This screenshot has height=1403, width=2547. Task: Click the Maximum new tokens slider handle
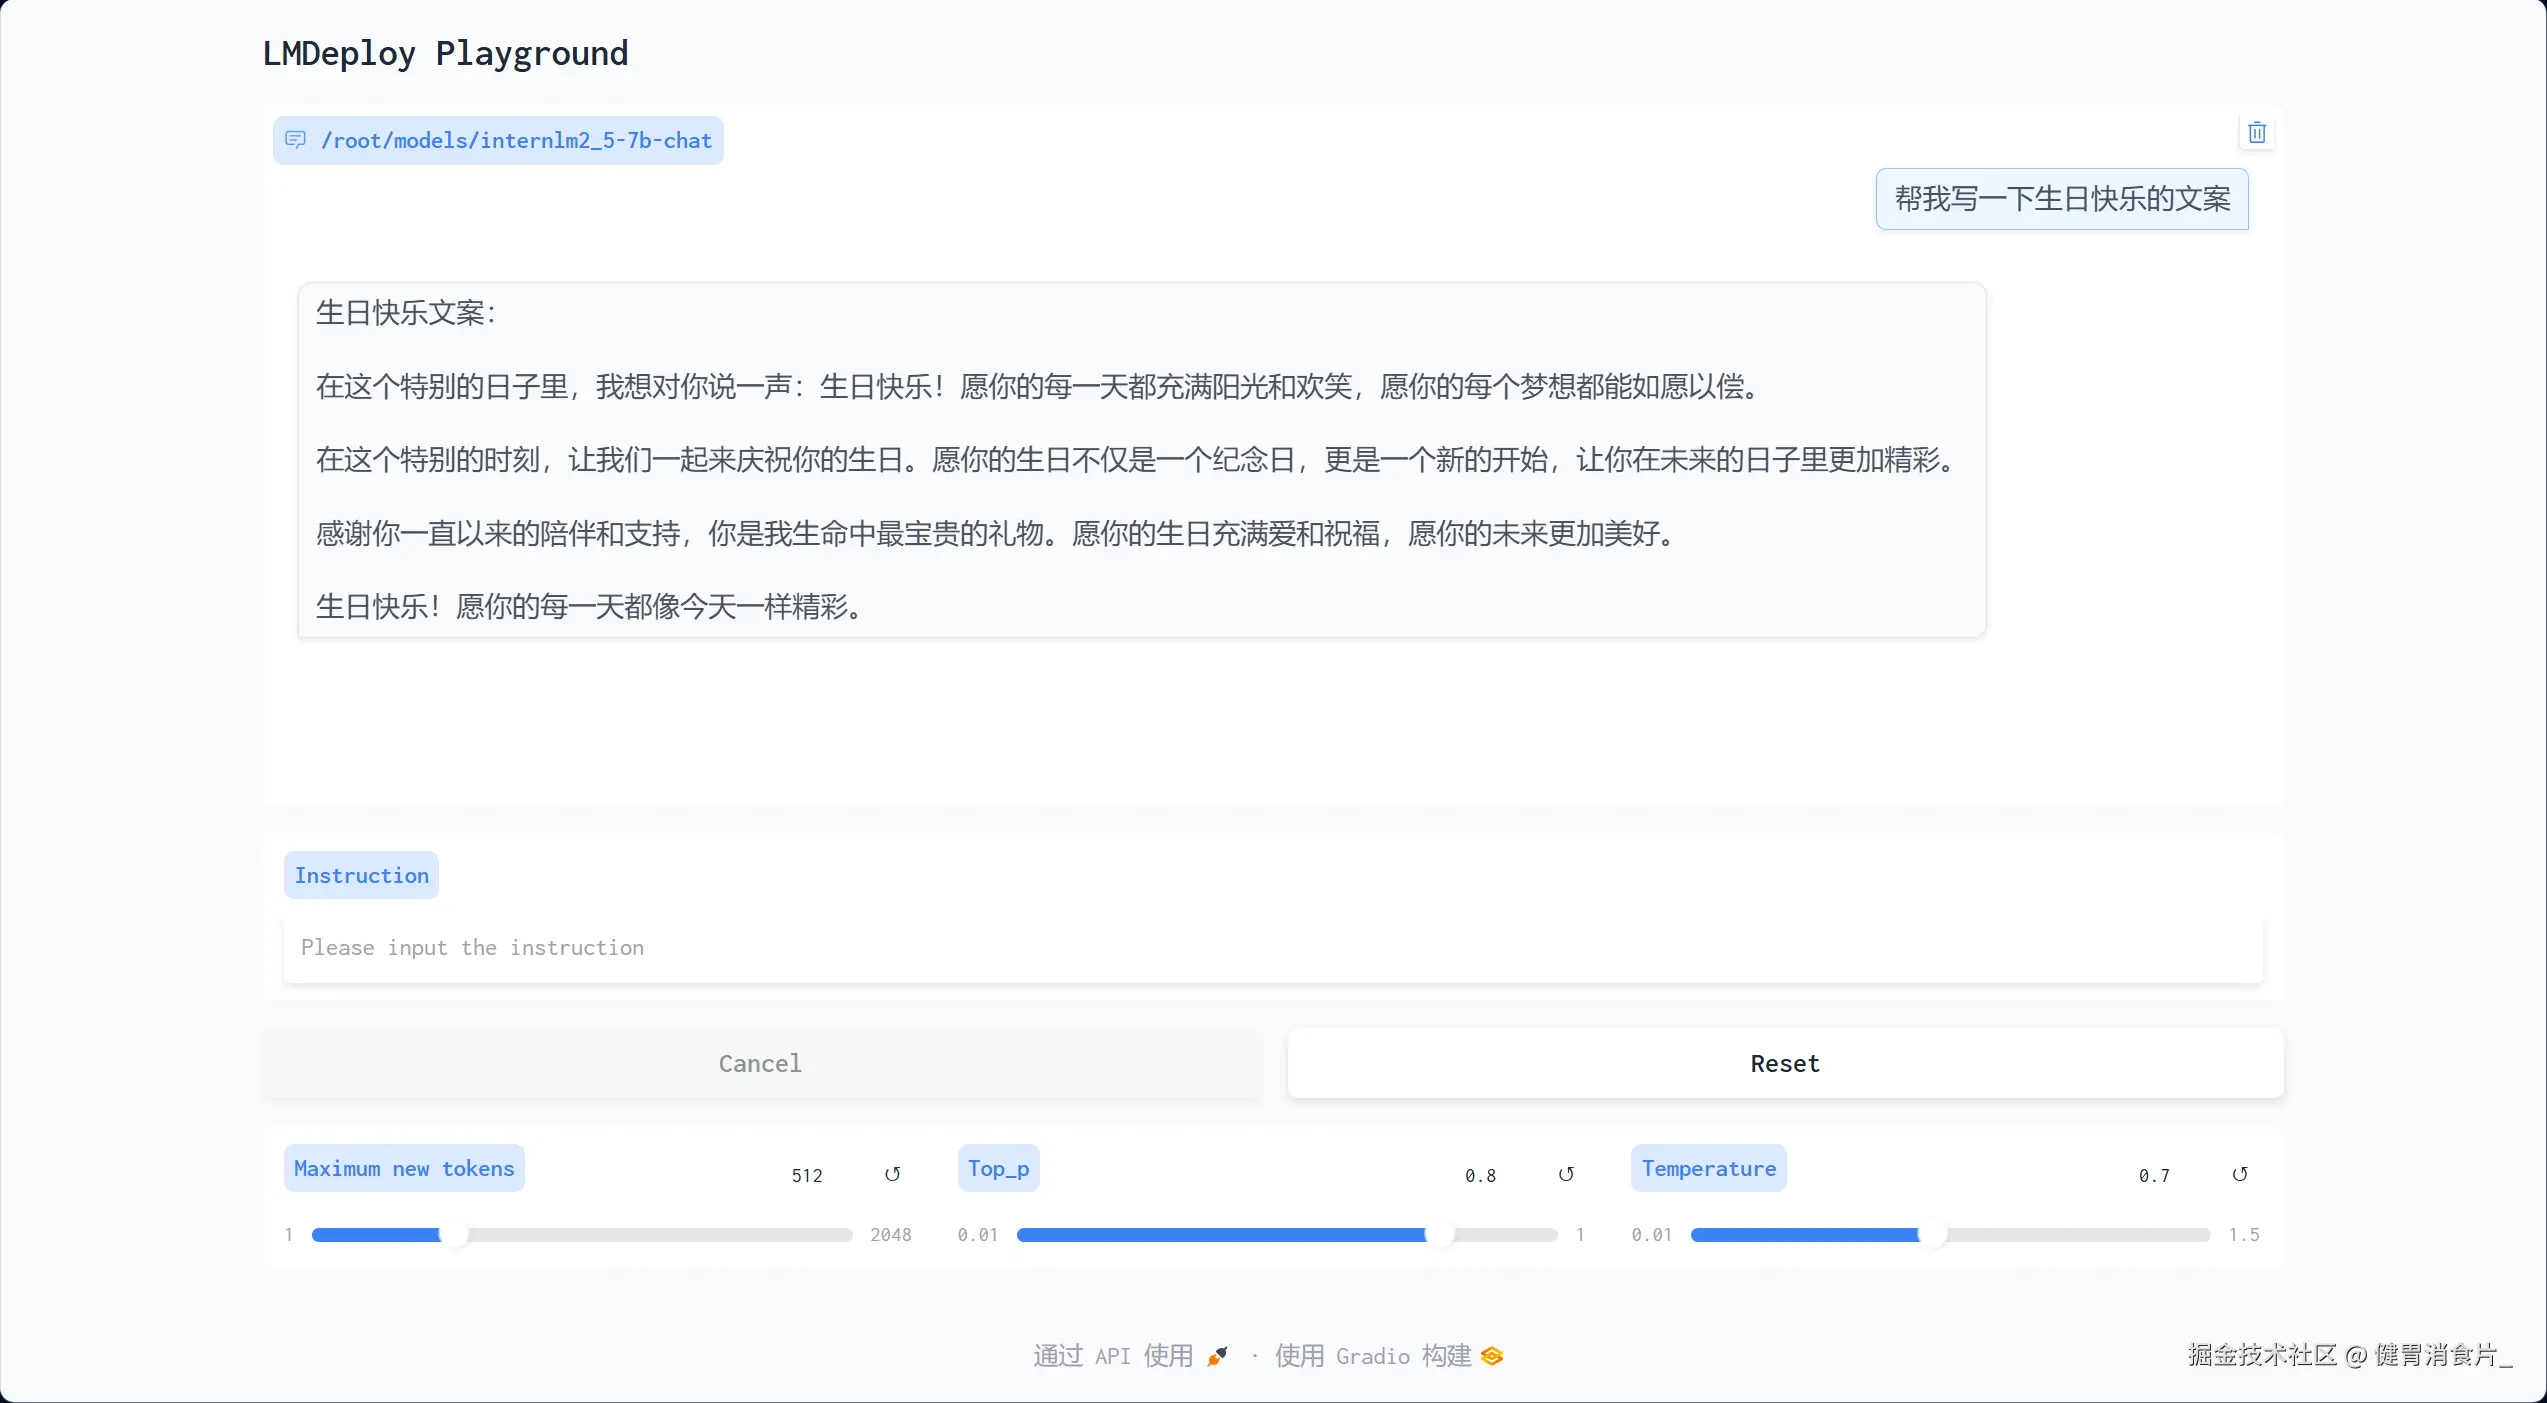[454, 1234]
